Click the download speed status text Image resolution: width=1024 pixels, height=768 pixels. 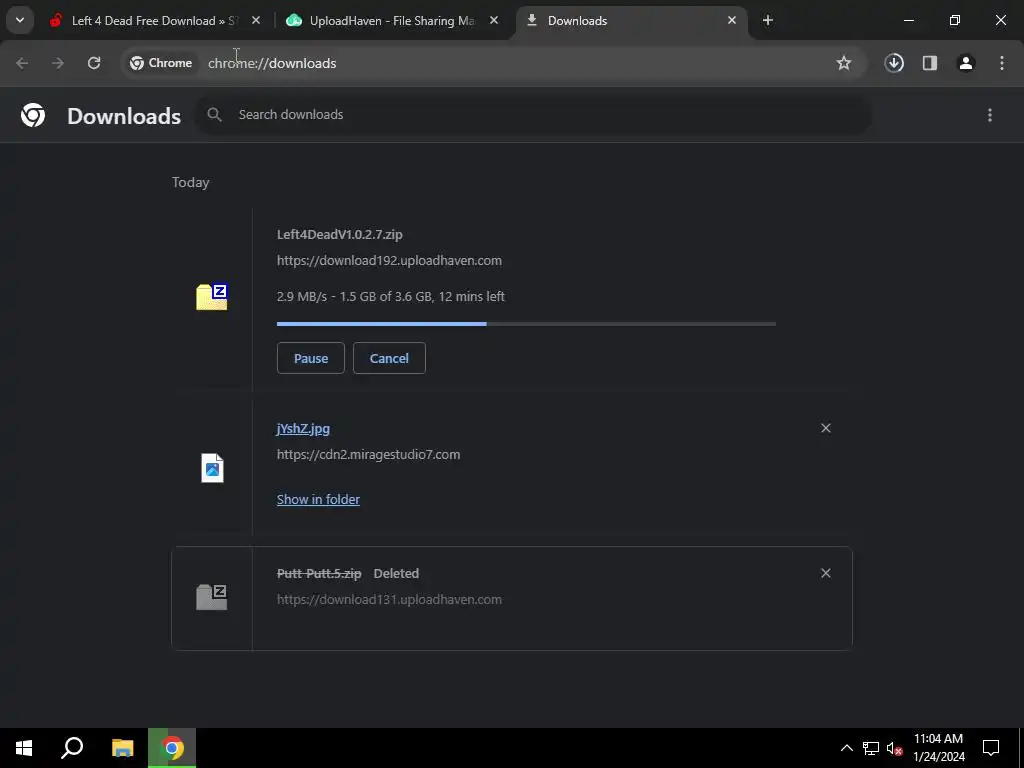391,296
